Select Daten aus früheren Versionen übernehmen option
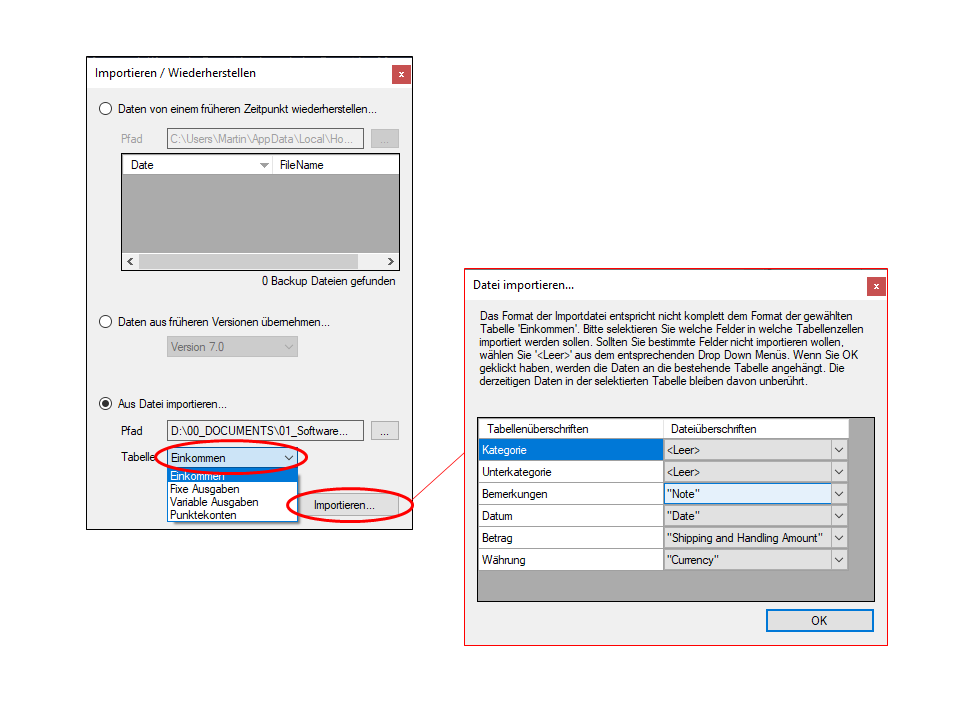 point(106,322)
